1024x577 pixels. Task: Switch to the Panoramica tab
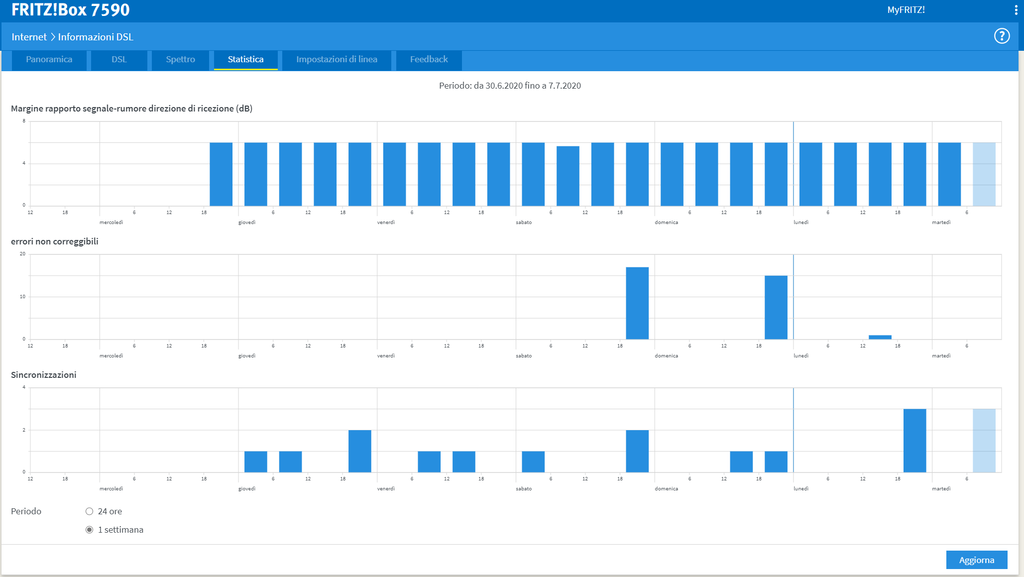point(49,60)
